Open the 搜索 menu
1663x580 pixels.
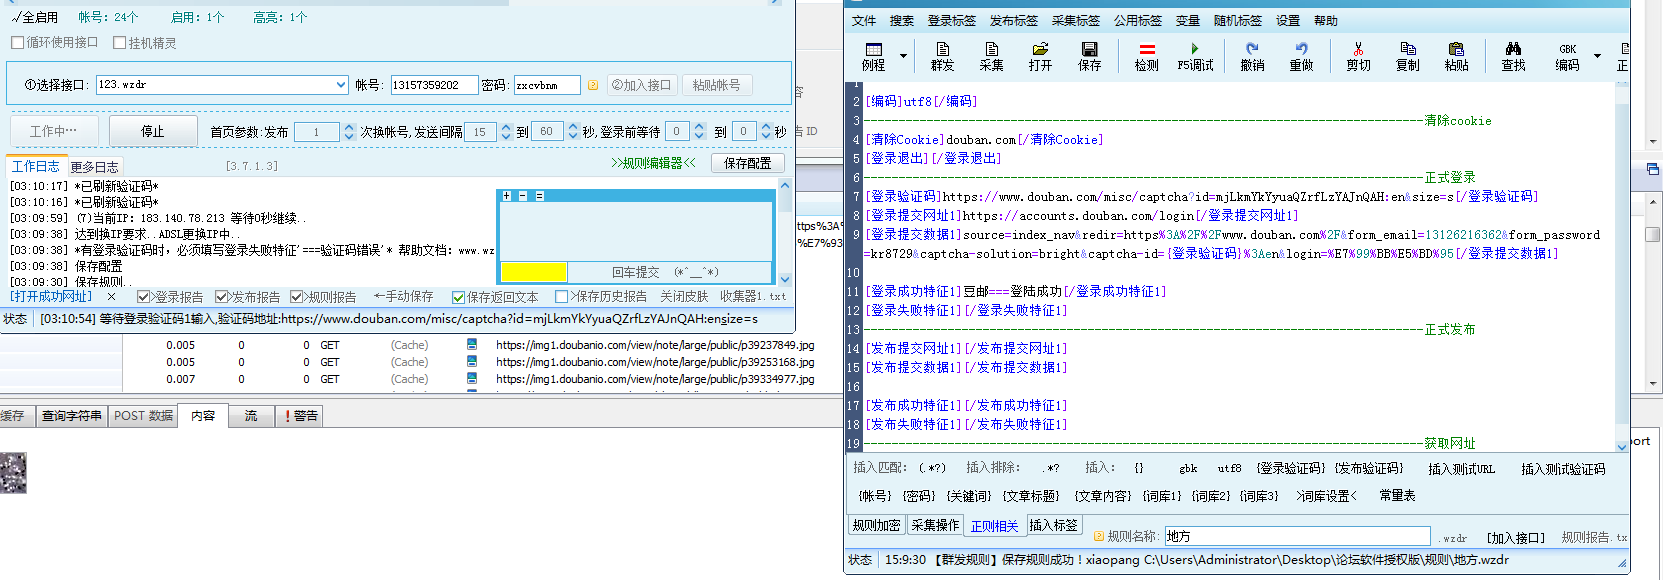pyautogui.click(x=902, y=20)
